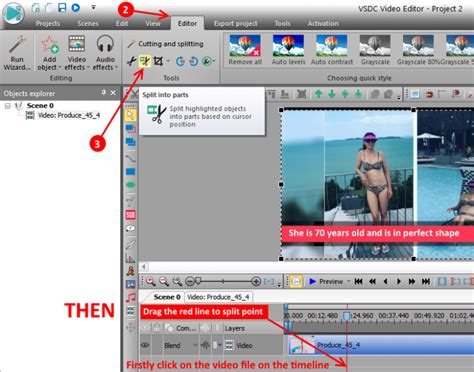Click the blue play icon in quick access

click(76, 7)
